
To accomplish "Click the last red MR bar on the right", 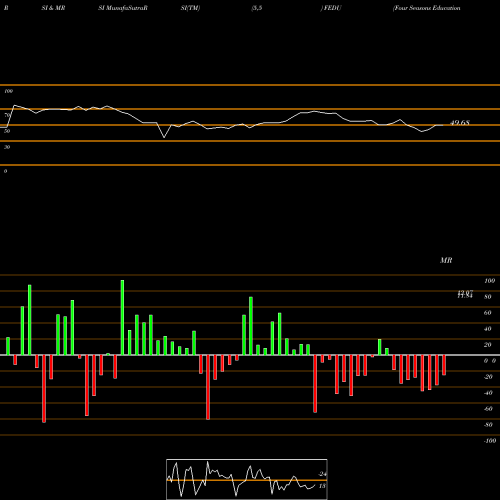I will [444, 365].
